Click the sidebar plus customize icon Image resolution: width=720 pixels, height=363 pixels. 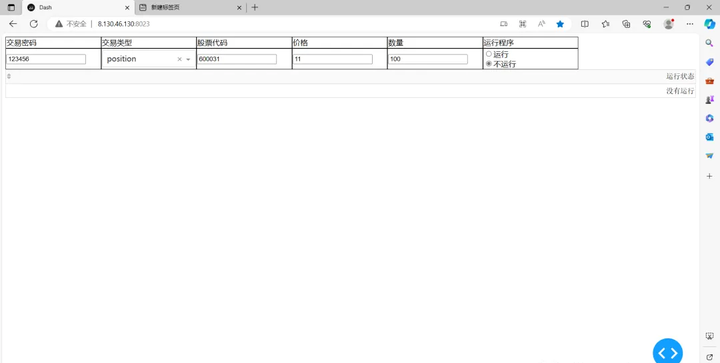pyautogui.click(x=709, y=176)
